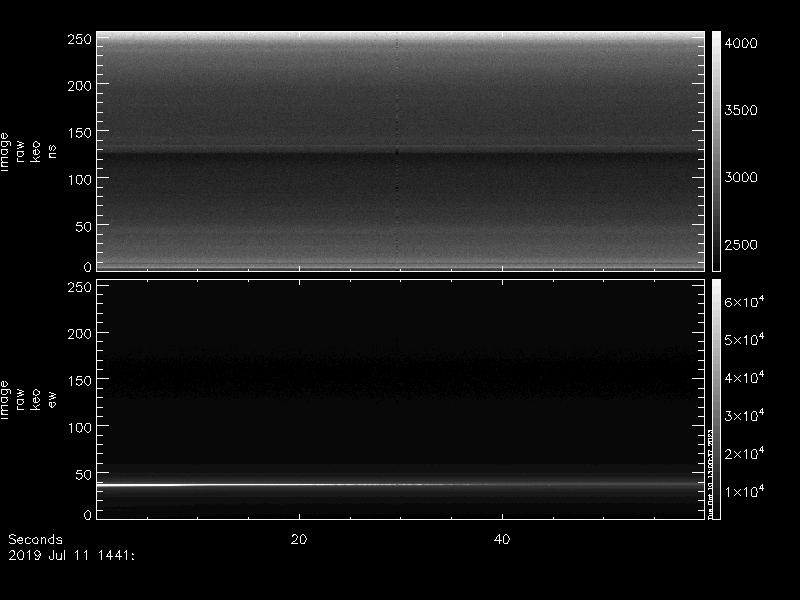Click the '2500' top colorbar label
Image resolution: width=800 pixels, height=600 pixels.
[741, 244]
